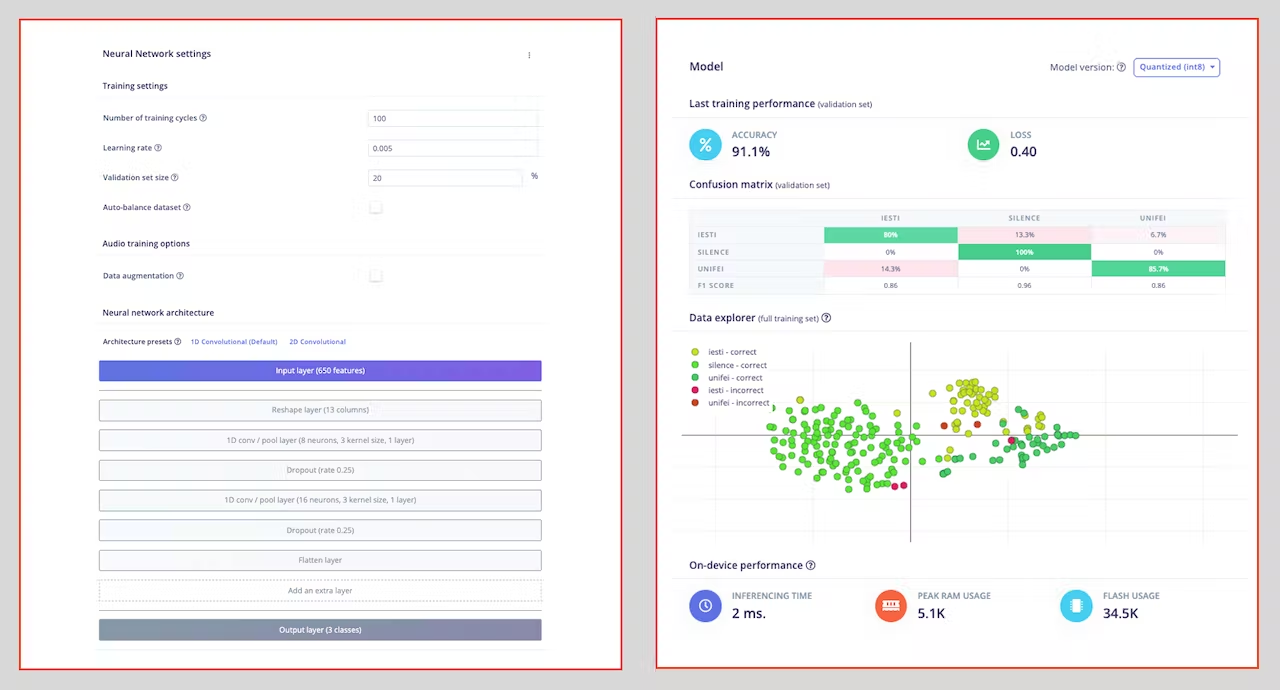The image size is (1280, 690).
Task: Open the Flatten layer block
Action: pyautogui.click(x=320, y=560)
